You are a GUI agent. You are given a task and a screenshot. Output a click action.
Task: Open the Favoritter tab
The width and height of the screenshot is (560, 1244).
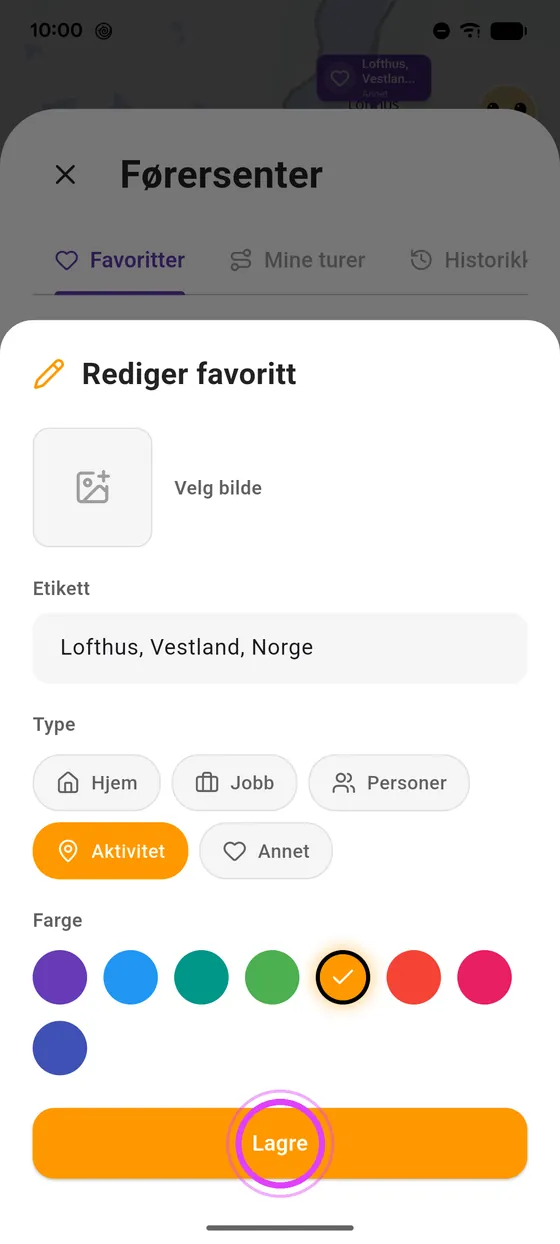tap(120, 260)
